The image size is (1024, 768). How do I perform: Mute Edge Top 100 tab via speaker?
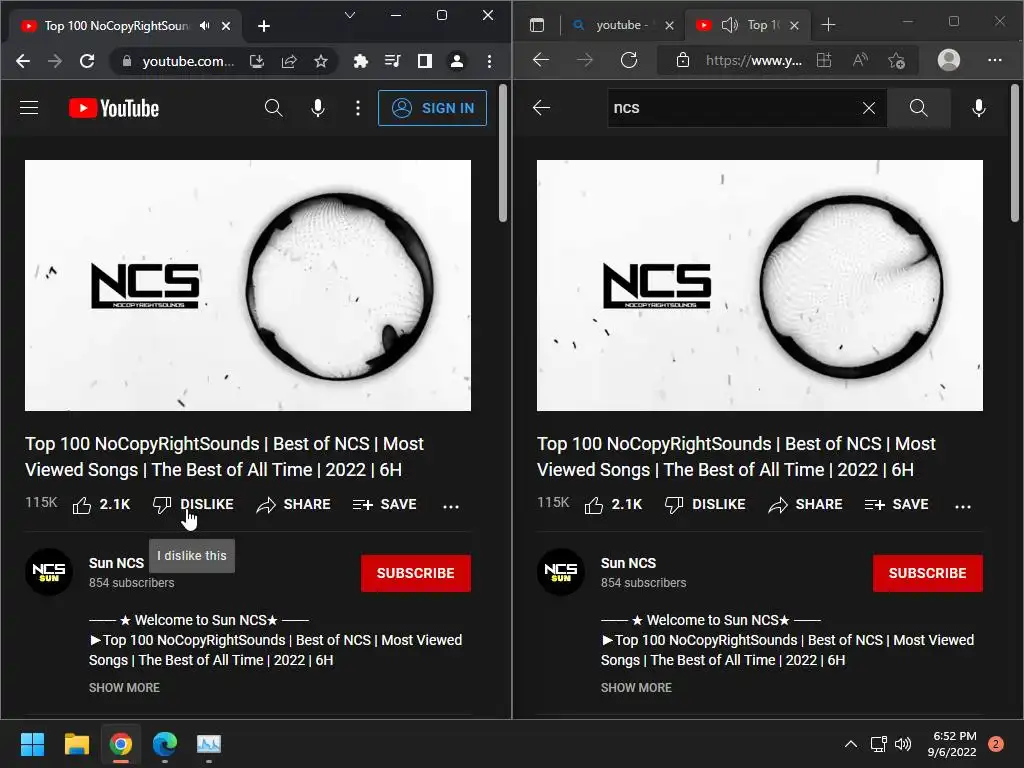tap(729, 25)
